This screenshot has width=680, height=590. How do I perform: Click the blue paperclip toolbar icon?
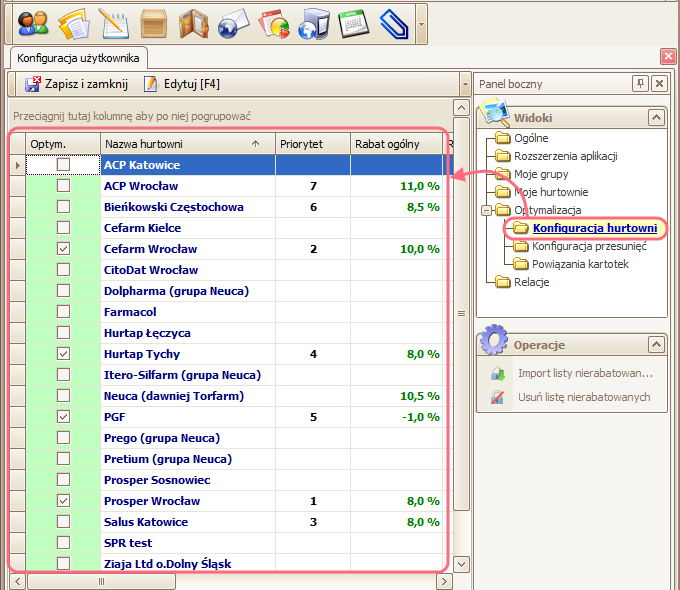(x=394, y=21)
